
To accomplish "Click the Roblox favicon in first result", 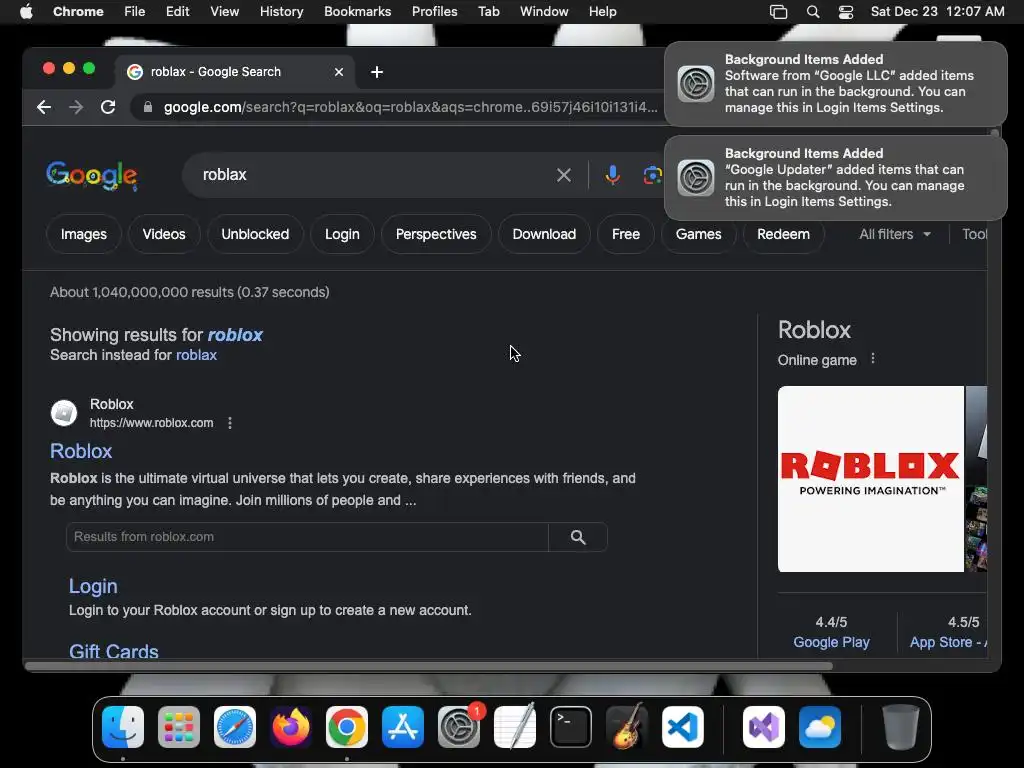I will click(x=64, y=413).
